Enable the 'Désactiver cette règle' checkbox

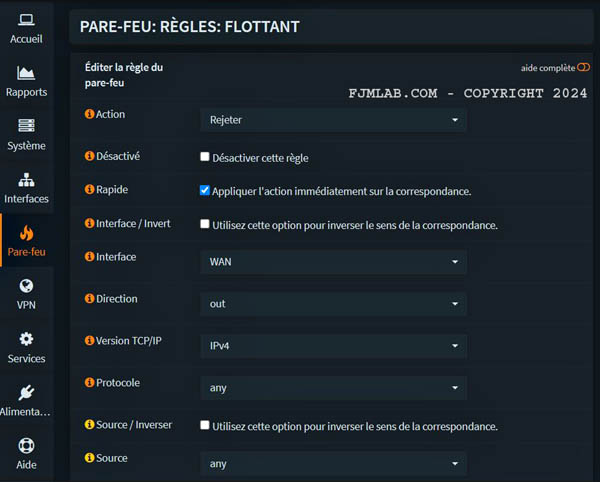click(x=205, y=157)
